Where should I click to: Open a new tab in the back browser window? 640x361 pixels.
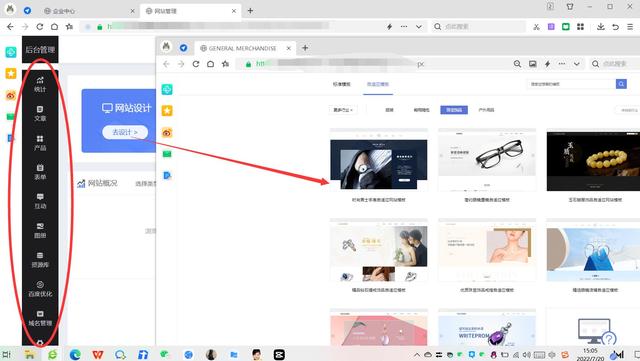pyautogui.click(x=250, y=11)
